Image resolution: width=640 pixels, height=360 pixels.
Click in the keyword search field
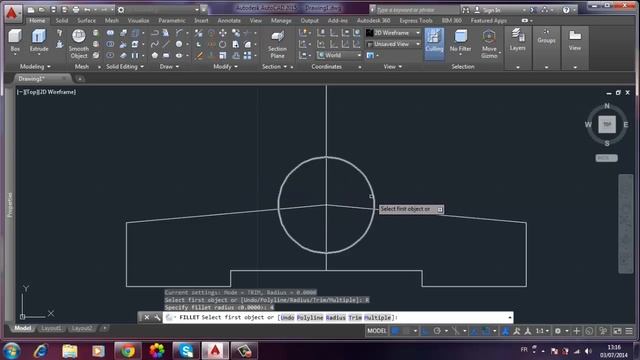pyautogui.click(x=416, y=10)
